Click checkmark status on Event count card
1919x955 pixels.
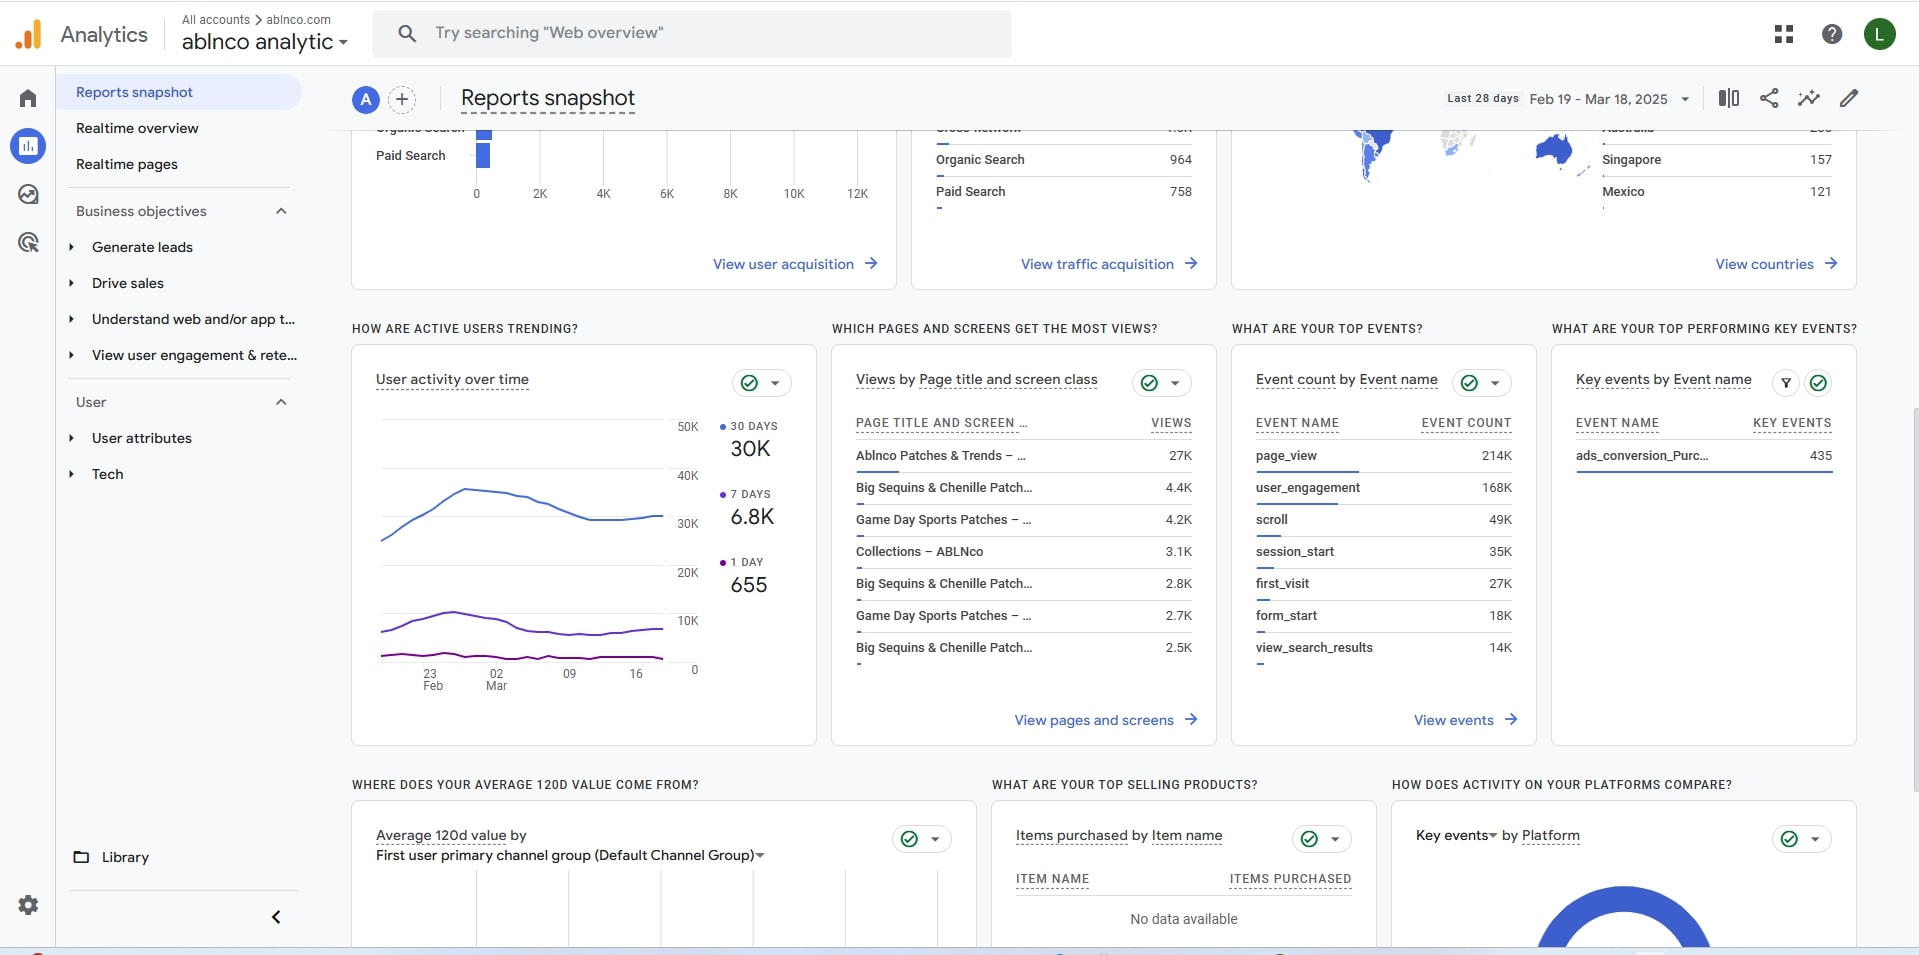[x=1469, y=383]
